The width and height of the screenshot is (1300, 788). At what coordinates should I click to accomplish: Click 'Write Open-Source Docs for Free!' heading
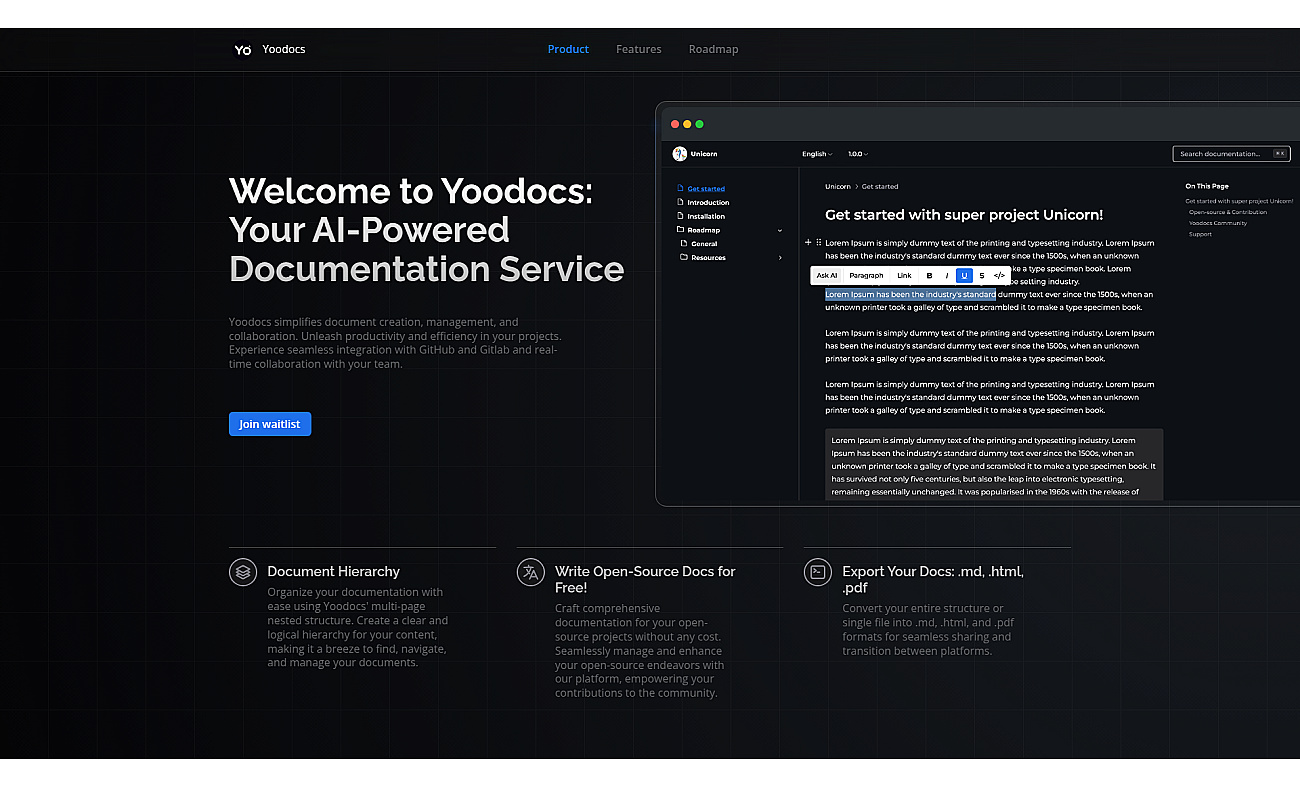pyautogui.click(x=645, y=580)
